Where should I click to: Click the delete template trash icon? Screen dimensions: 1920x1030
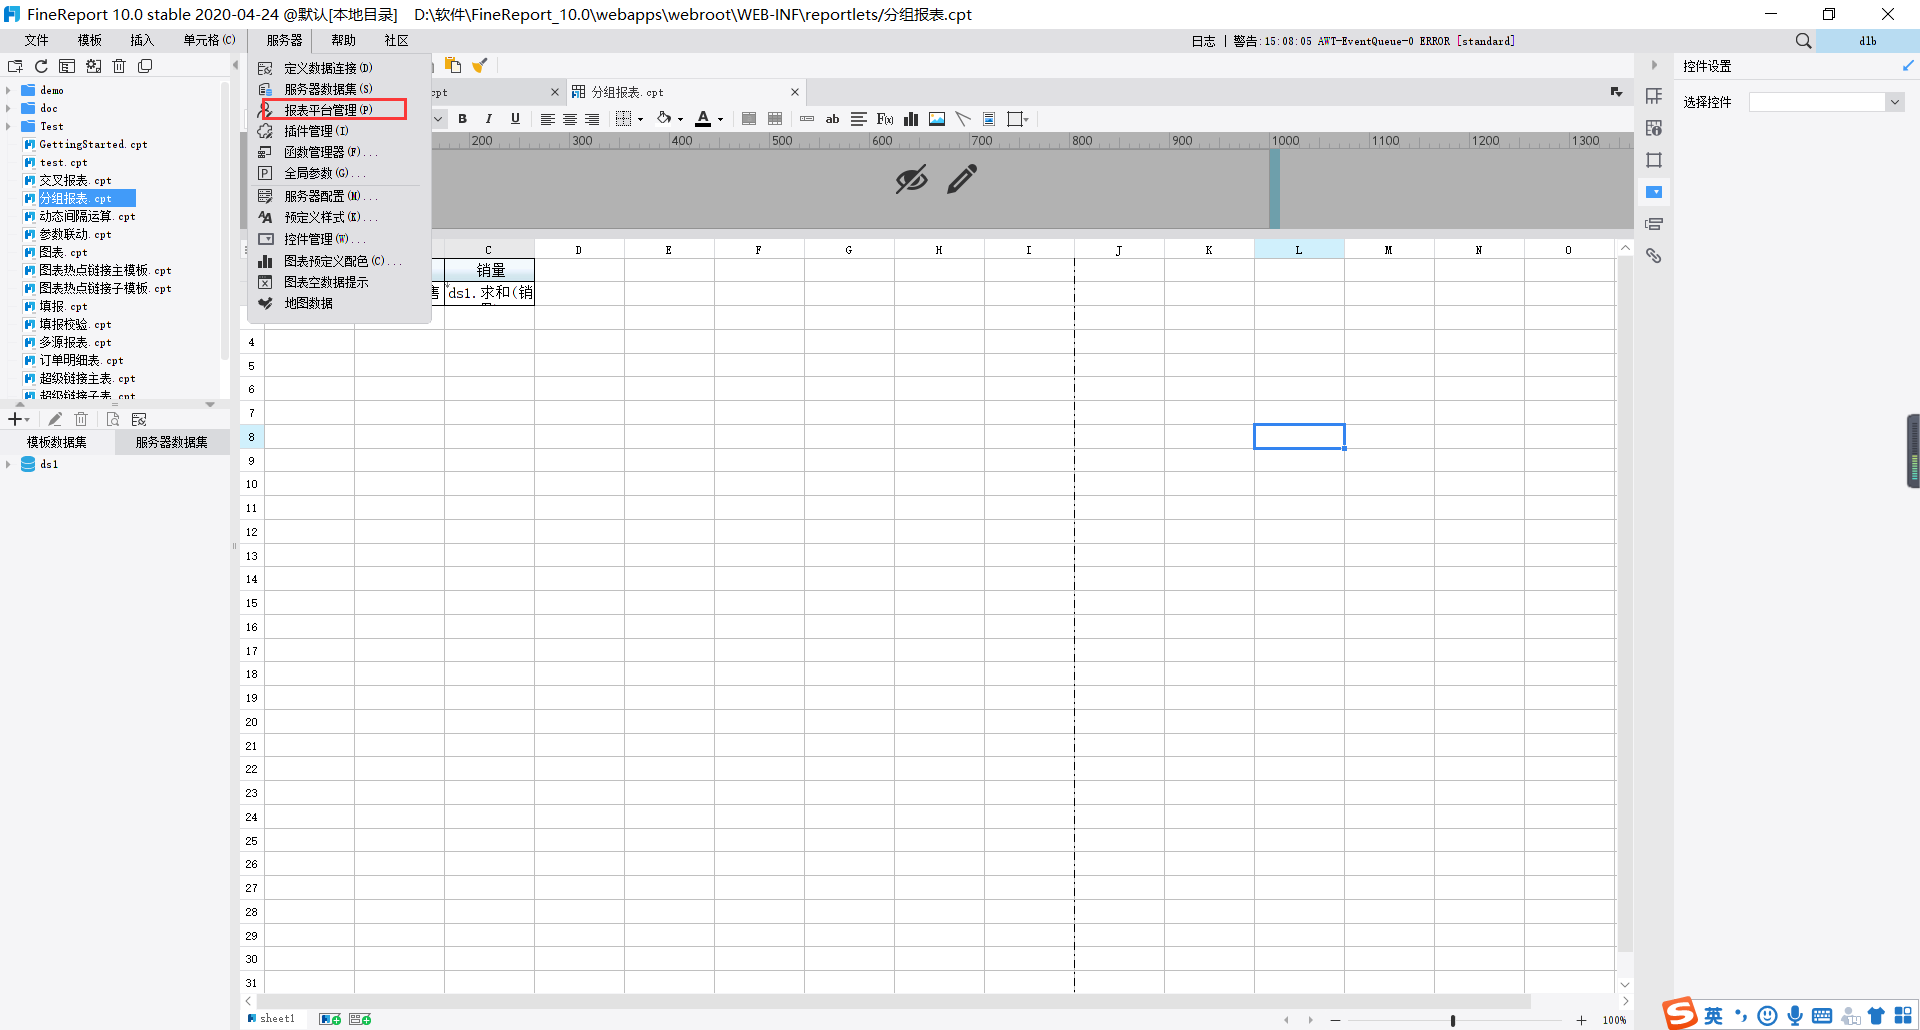tap(119, 66)
